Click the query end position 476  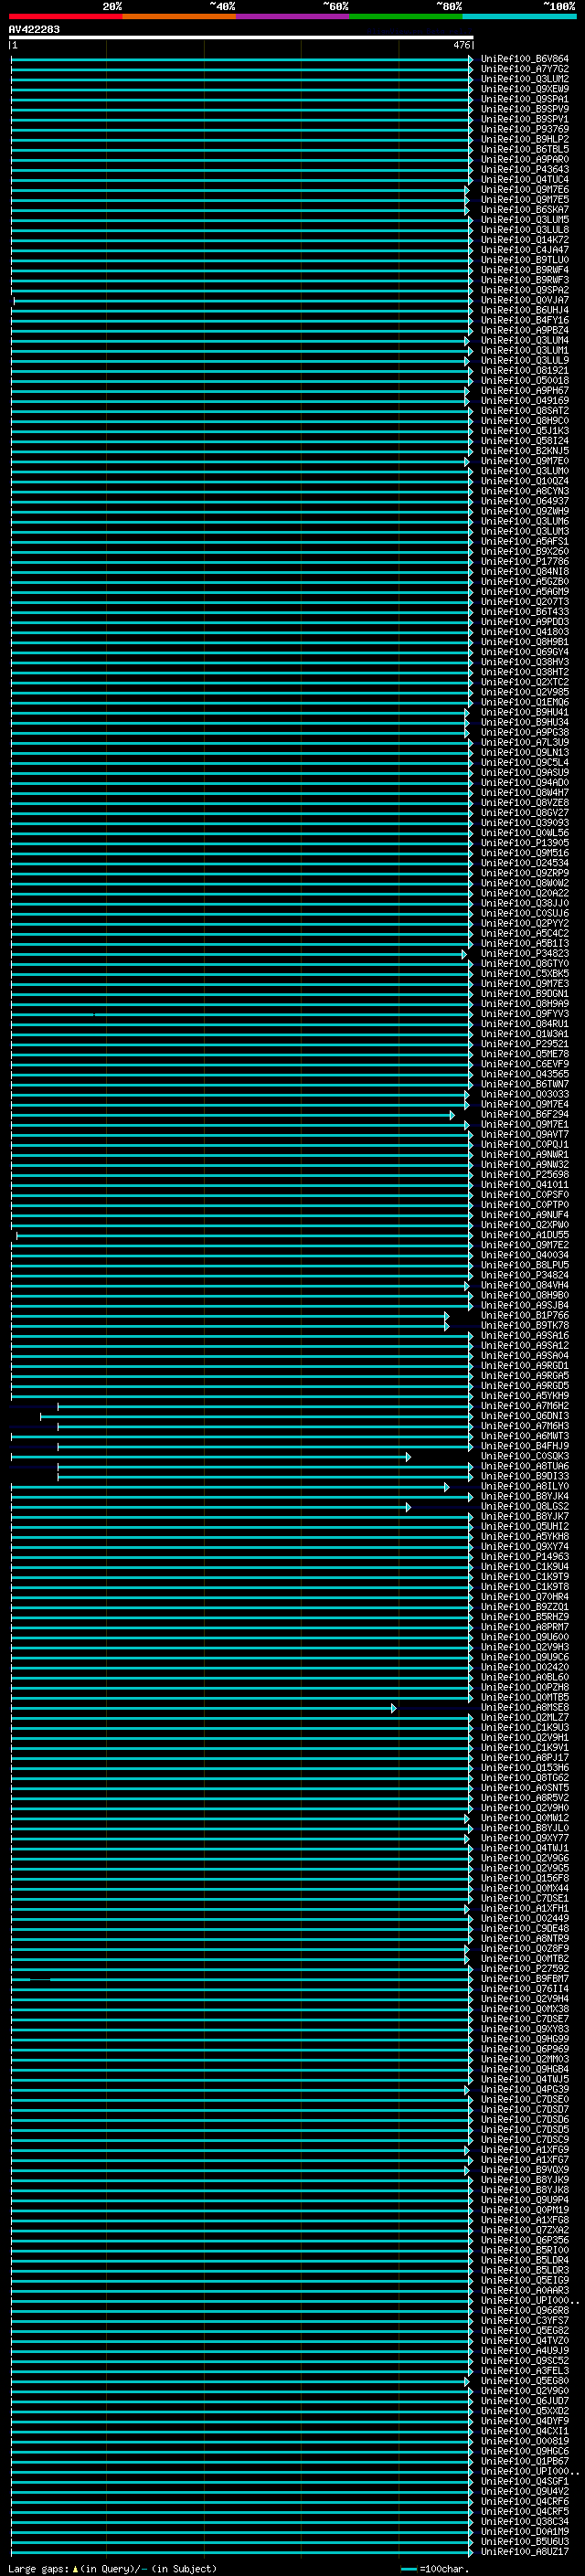461,45
